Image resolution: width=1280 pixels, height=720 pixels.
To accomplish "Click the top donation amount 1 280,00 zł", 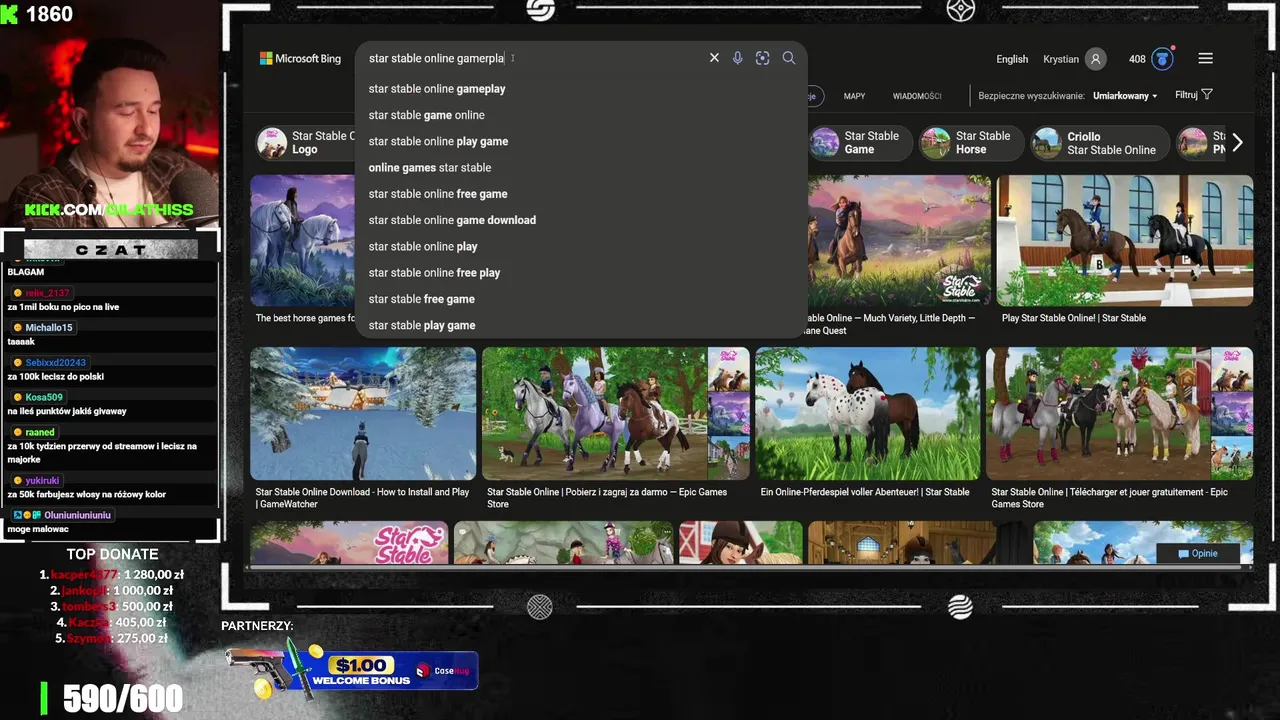I will click(x=154, y=574).
